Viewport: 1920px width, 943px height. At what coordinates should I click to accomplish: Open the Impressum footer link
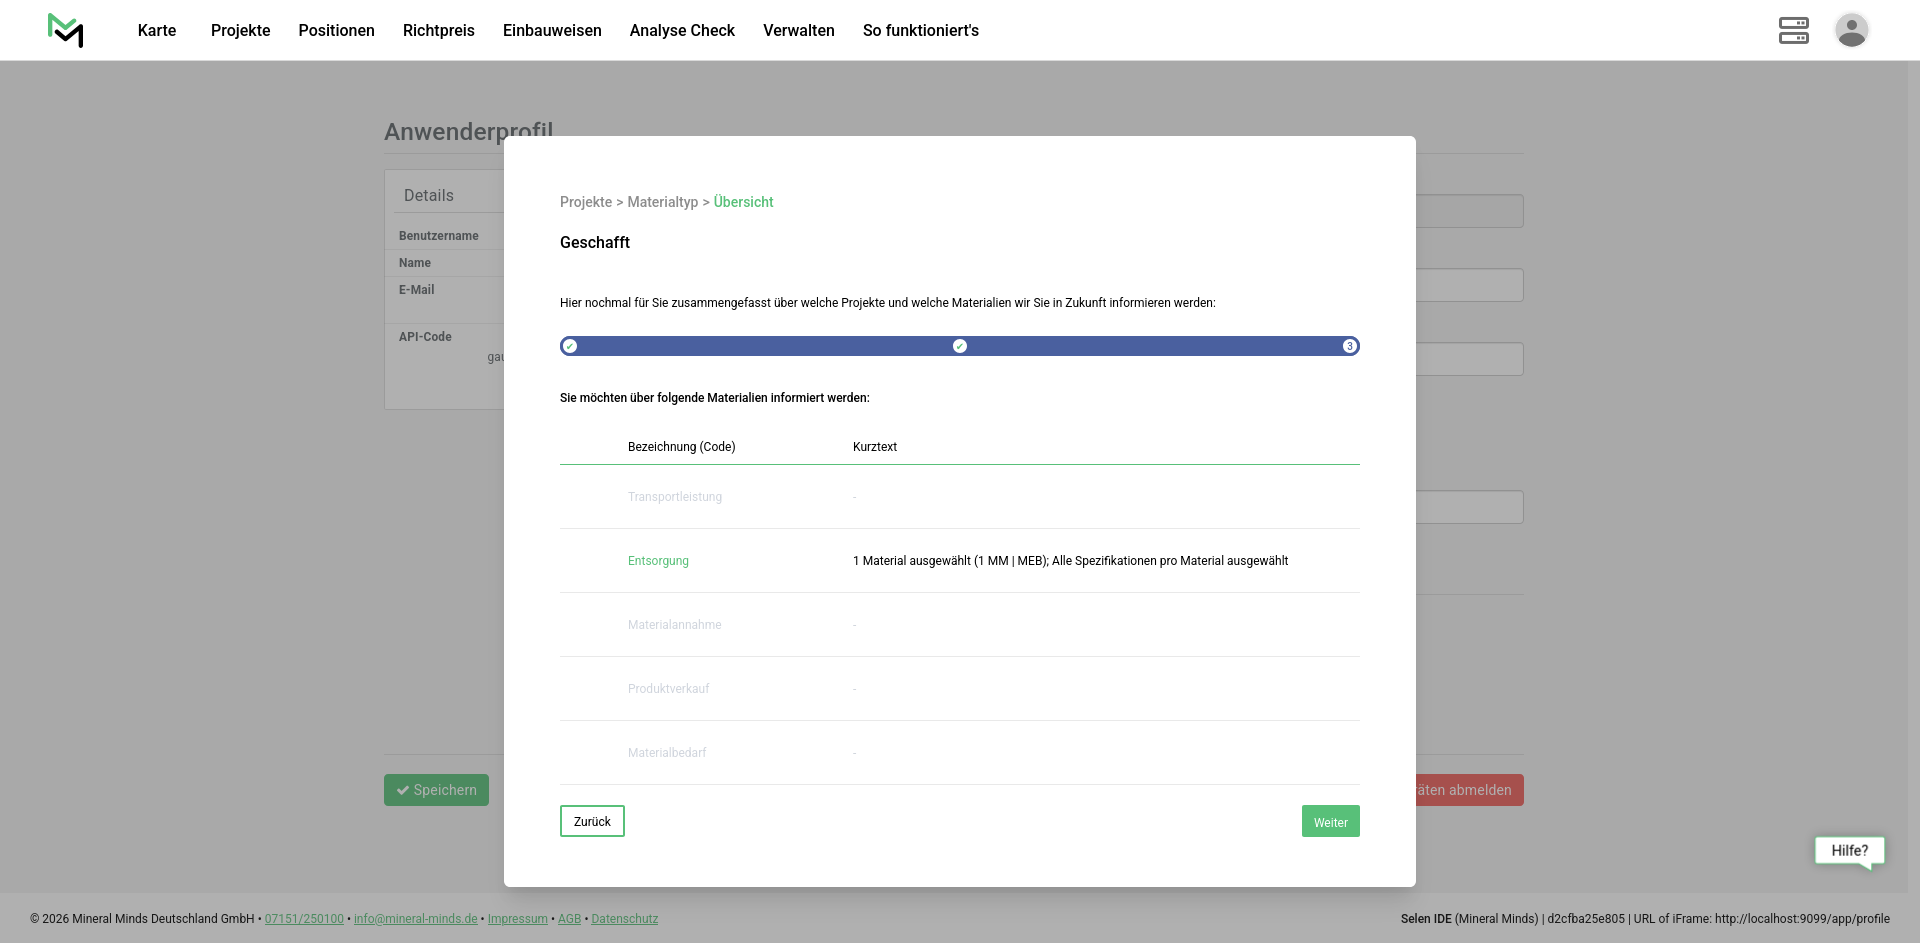tap(517, 919)
